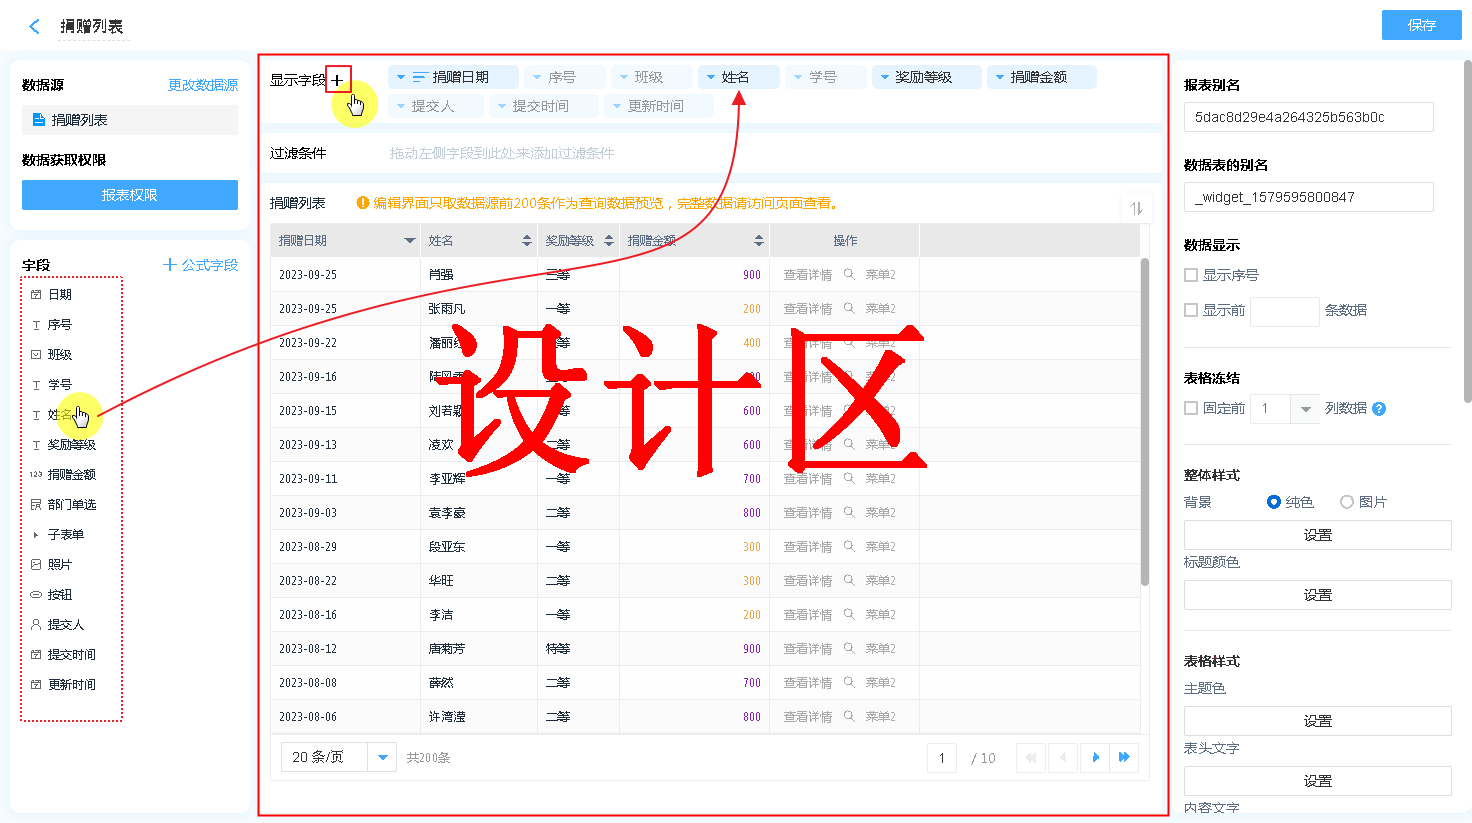Click the help icon next to 列数据
Viewport: 1472px width, 823px height.
(x=1379, y=409)
